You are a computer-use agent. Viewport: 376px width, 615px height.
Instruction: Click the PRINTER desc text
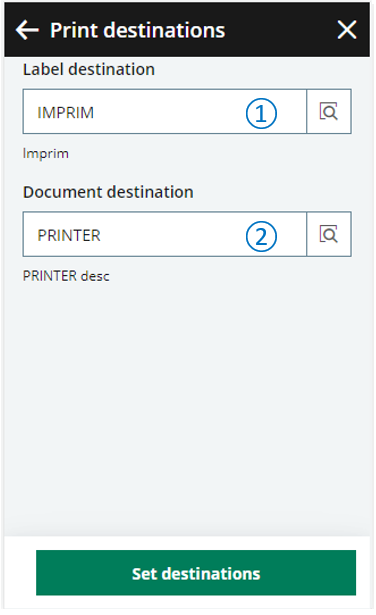tap(66, 276)
